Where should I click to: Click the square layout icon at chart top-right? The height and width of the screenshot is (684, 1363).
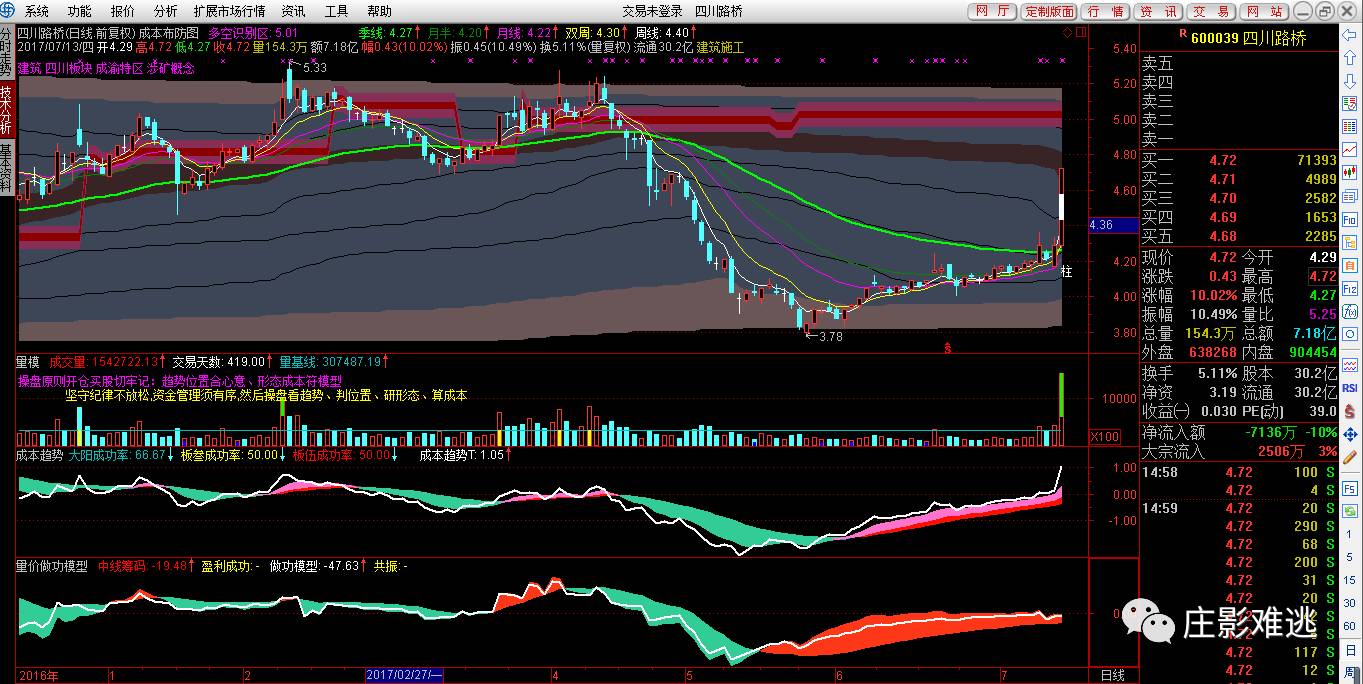point(1079,31)
